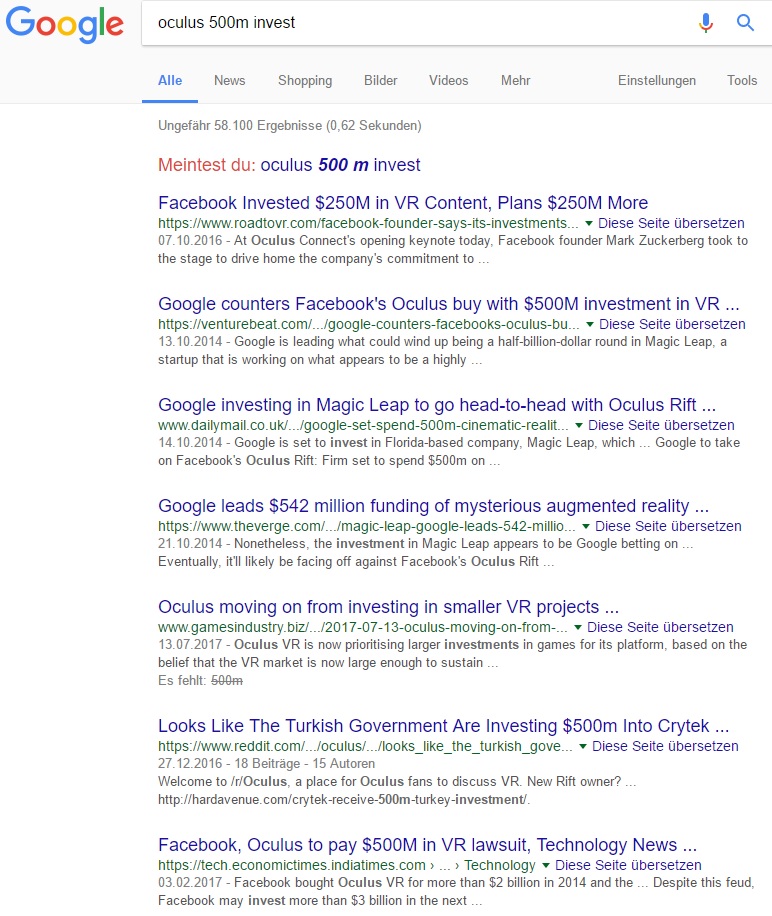Translate the economictimes.indiatimes.com result page

coord(628,866)
